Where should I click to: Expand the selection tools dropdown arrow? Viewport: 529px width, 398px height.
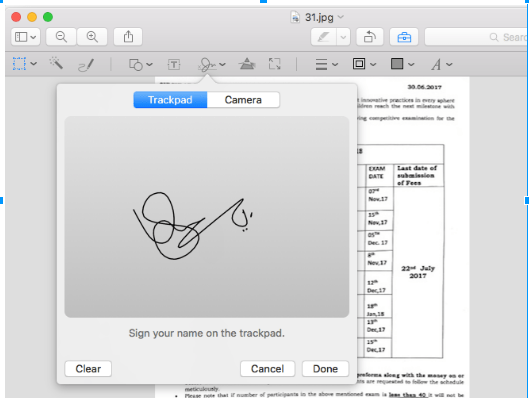[34, 63]
